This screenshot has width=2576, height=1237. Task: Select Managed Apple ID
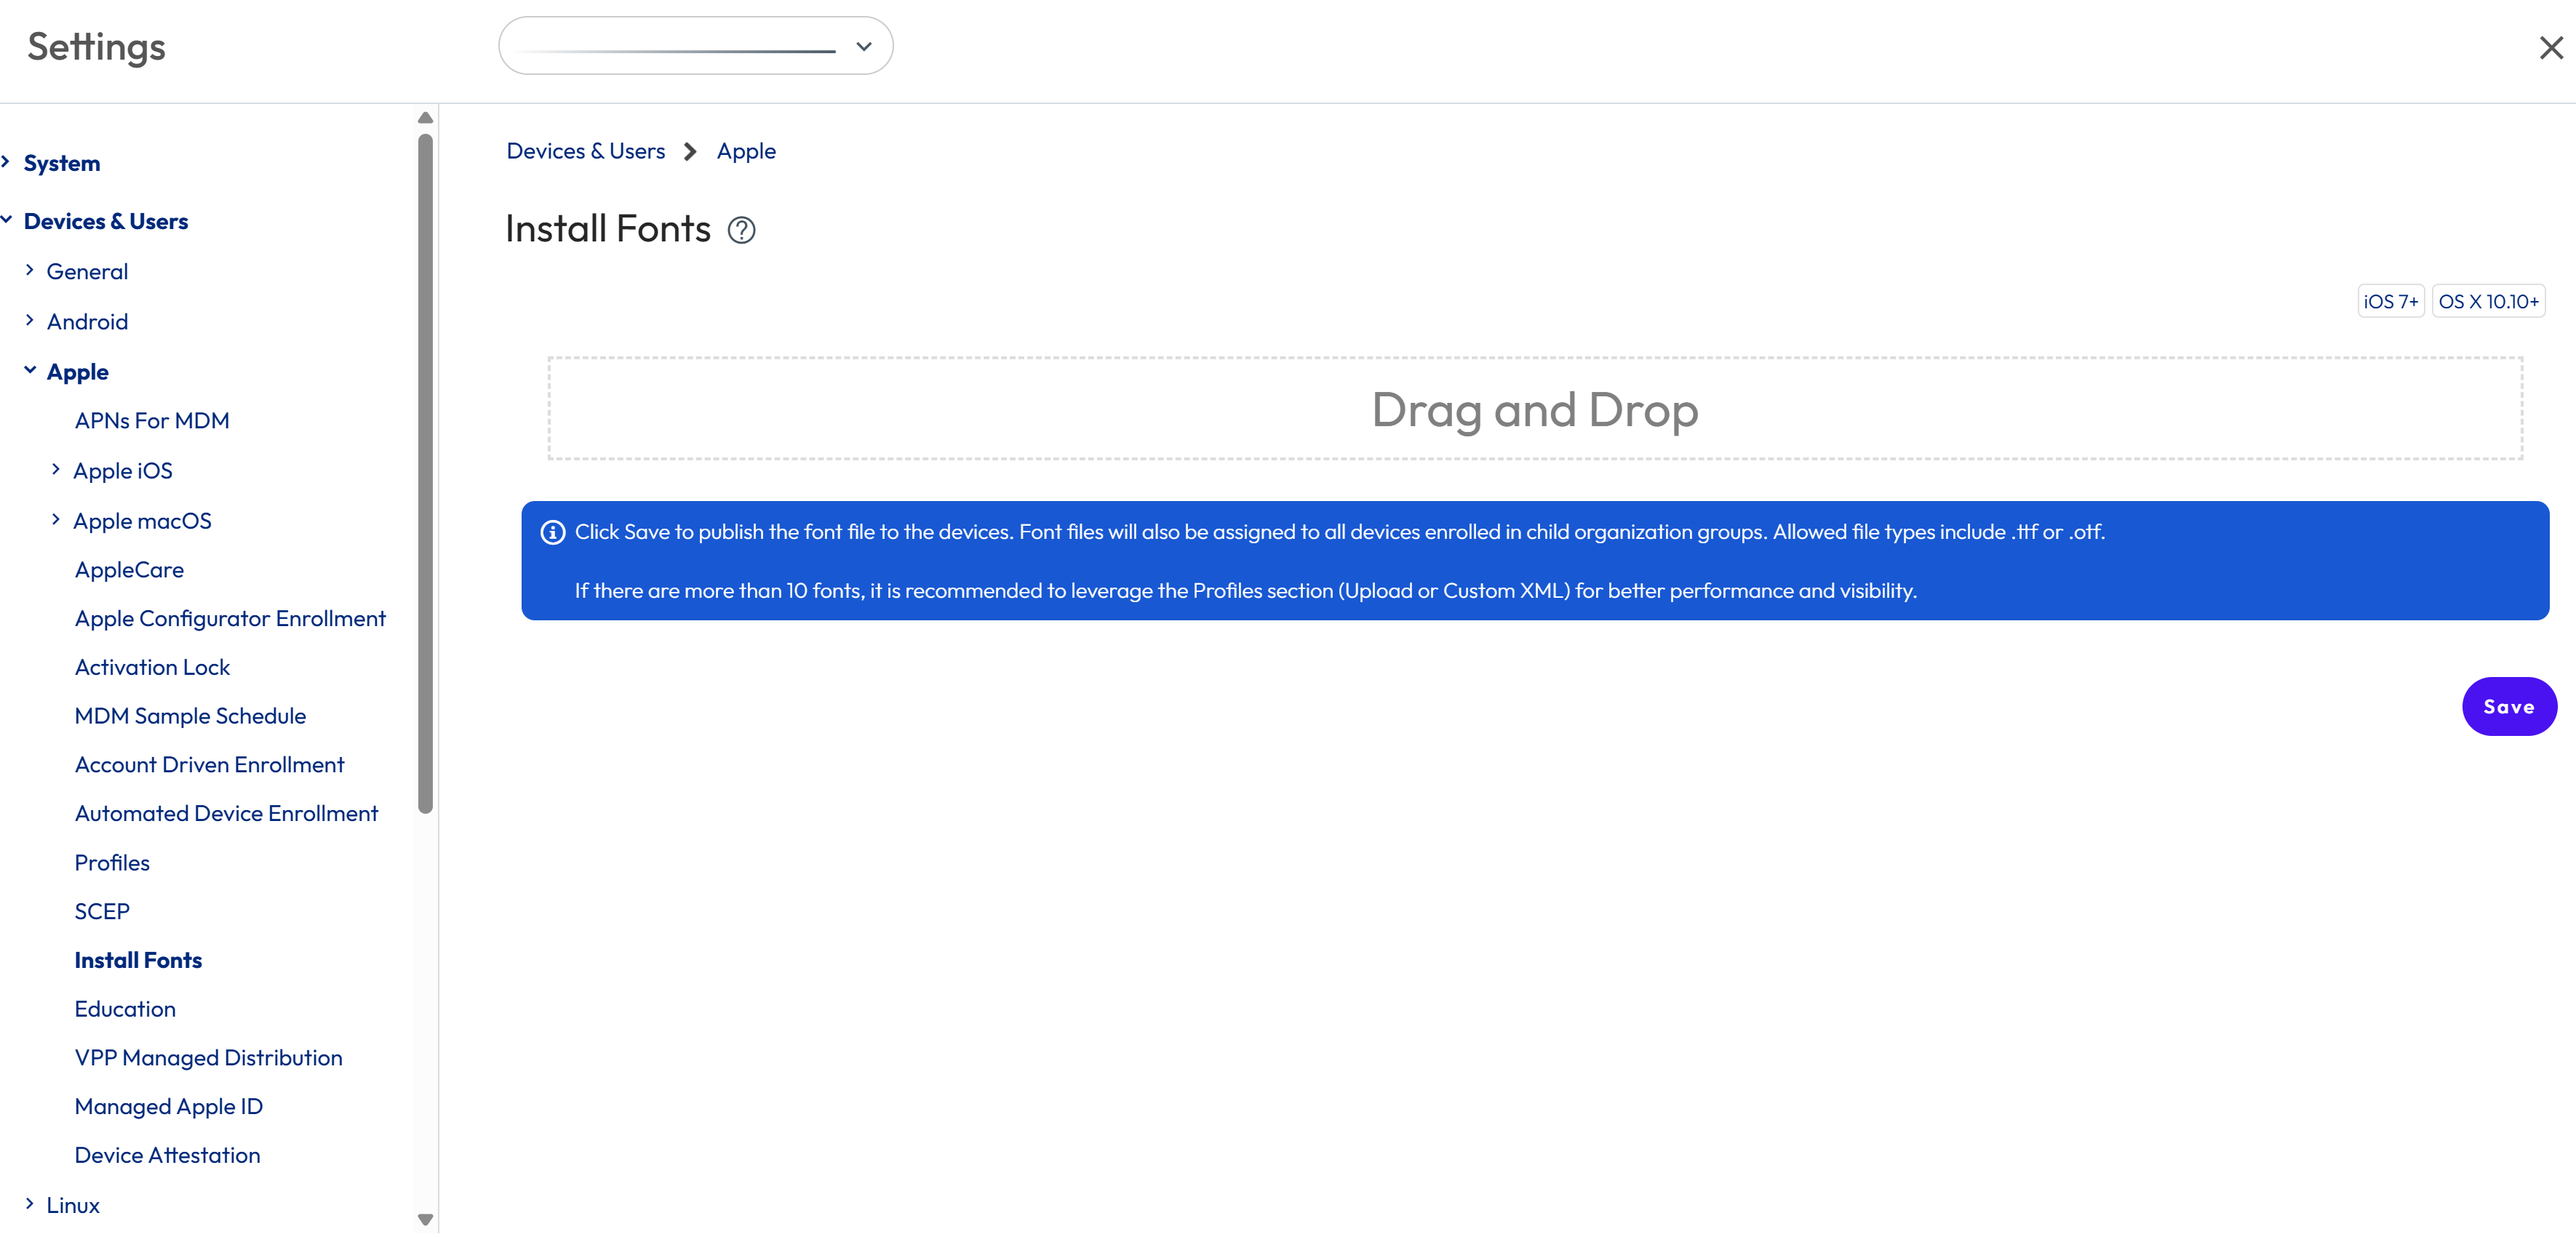coord(168,1107)
